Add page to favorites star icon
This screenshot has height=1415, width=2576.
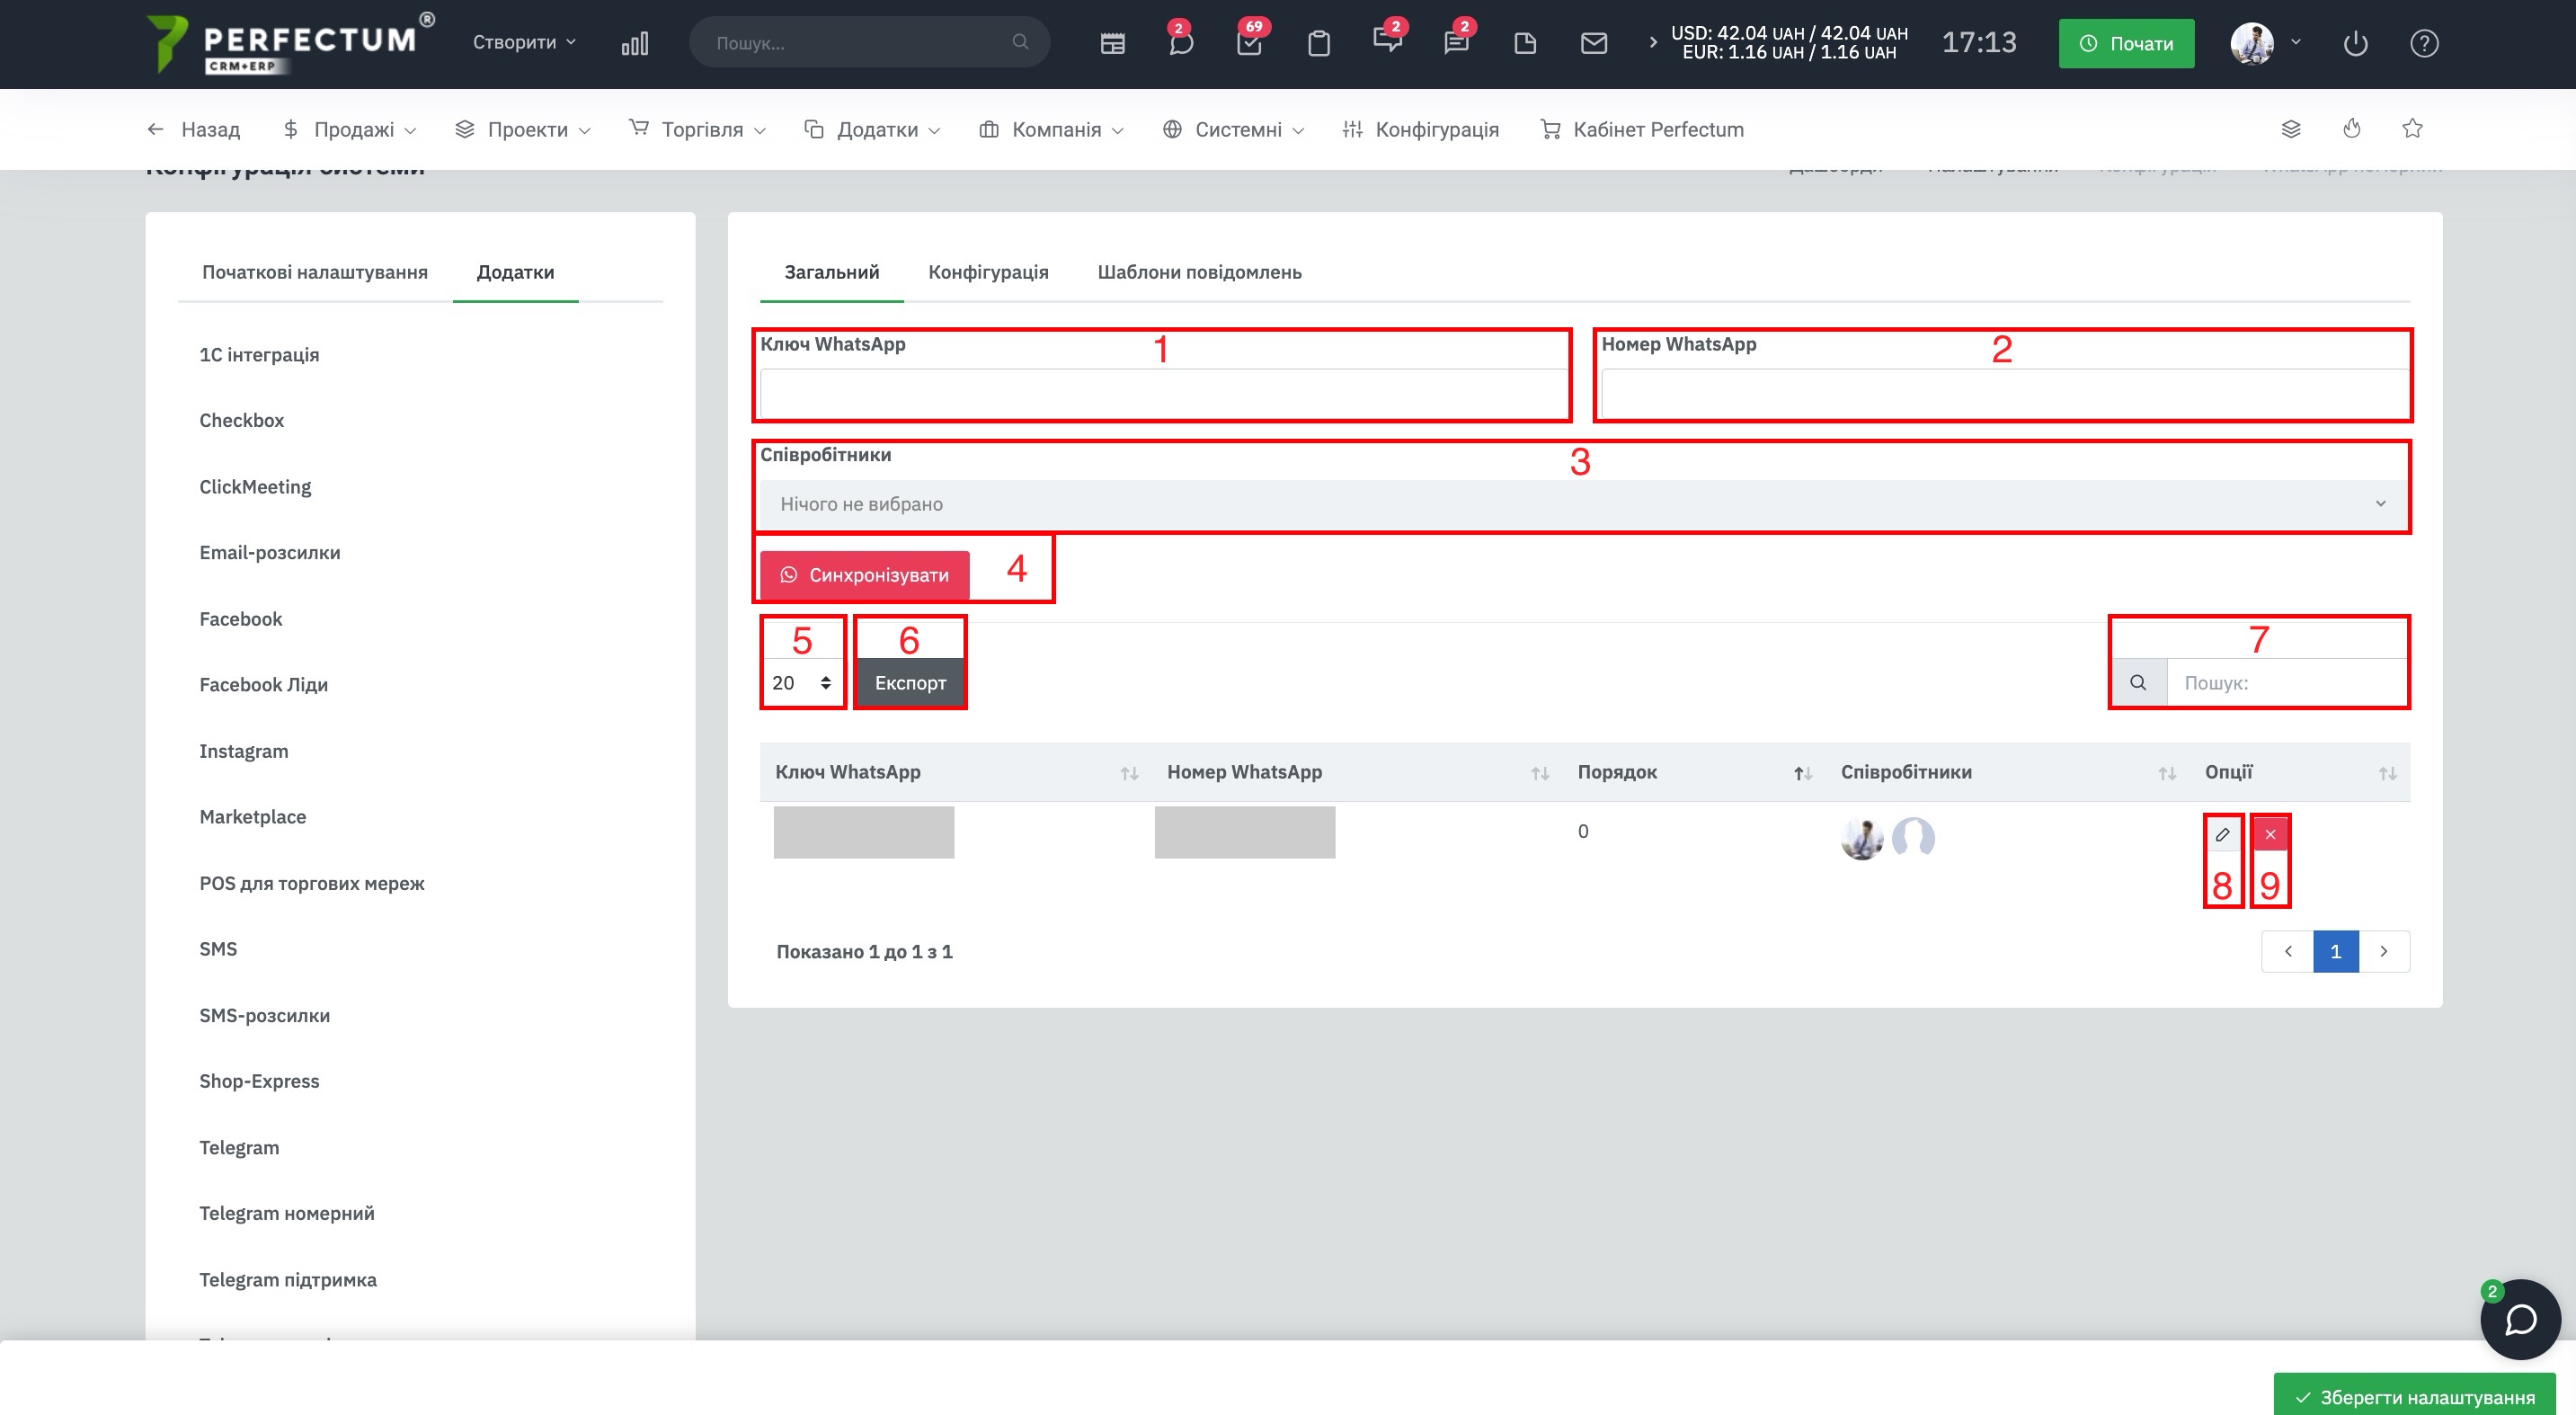[2412, 129]
